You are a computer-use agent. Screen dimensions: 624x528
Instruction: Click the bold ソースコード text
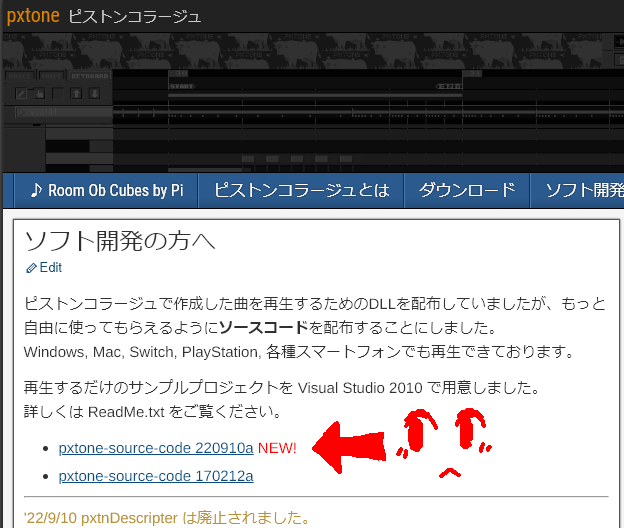coord(264,328)
